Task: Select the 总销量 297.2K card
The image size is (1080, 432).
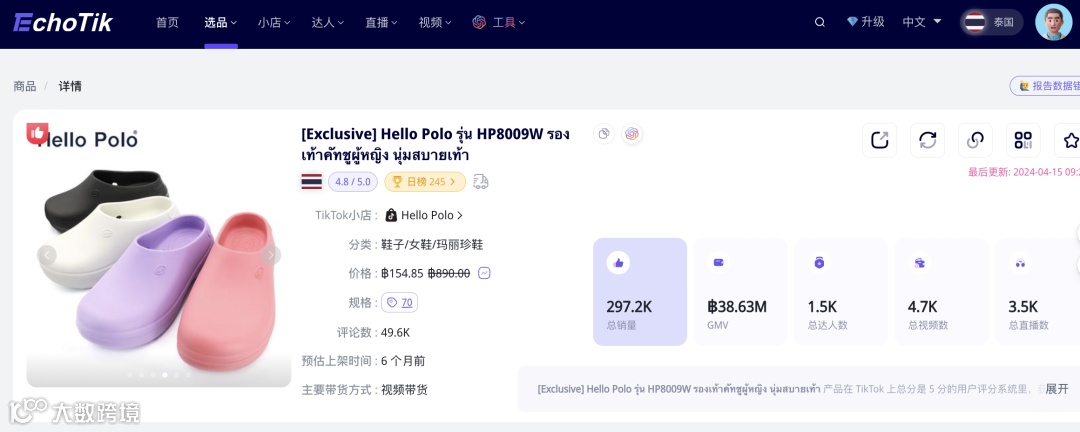Action: pyautogui.click(x=640, y=292)
